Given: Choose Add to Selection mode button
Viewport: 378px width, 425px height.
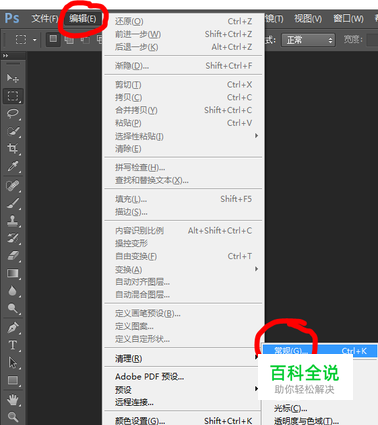Looking at the screenshot, I should (69, 40).
